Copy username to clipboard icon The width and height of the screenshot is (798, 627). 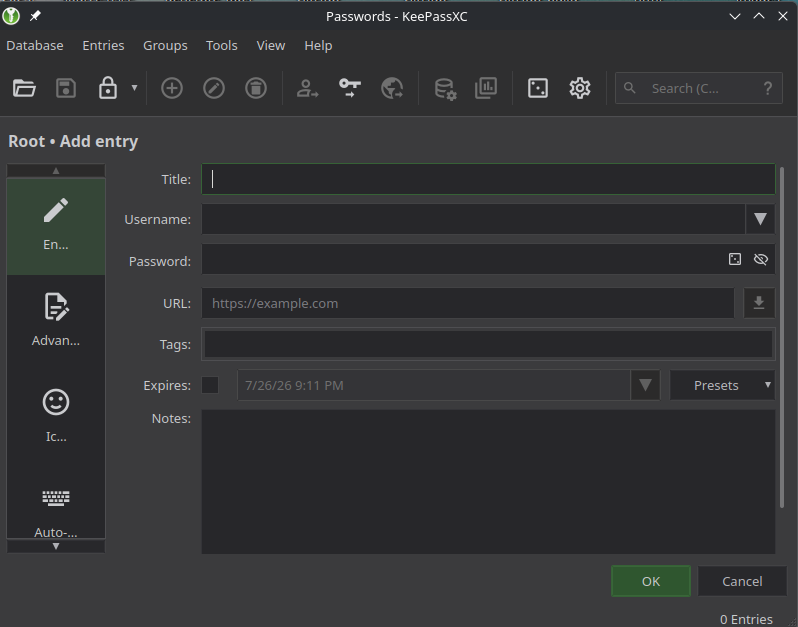click(x=307, y=88)
